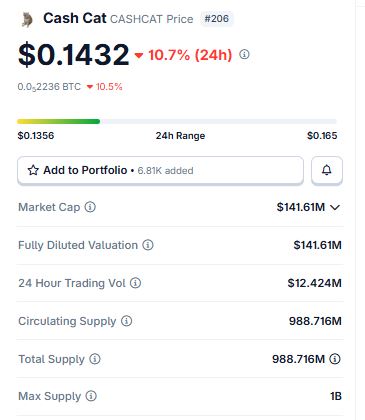Click info icon next to 24h change

click(x=244, y=54)
